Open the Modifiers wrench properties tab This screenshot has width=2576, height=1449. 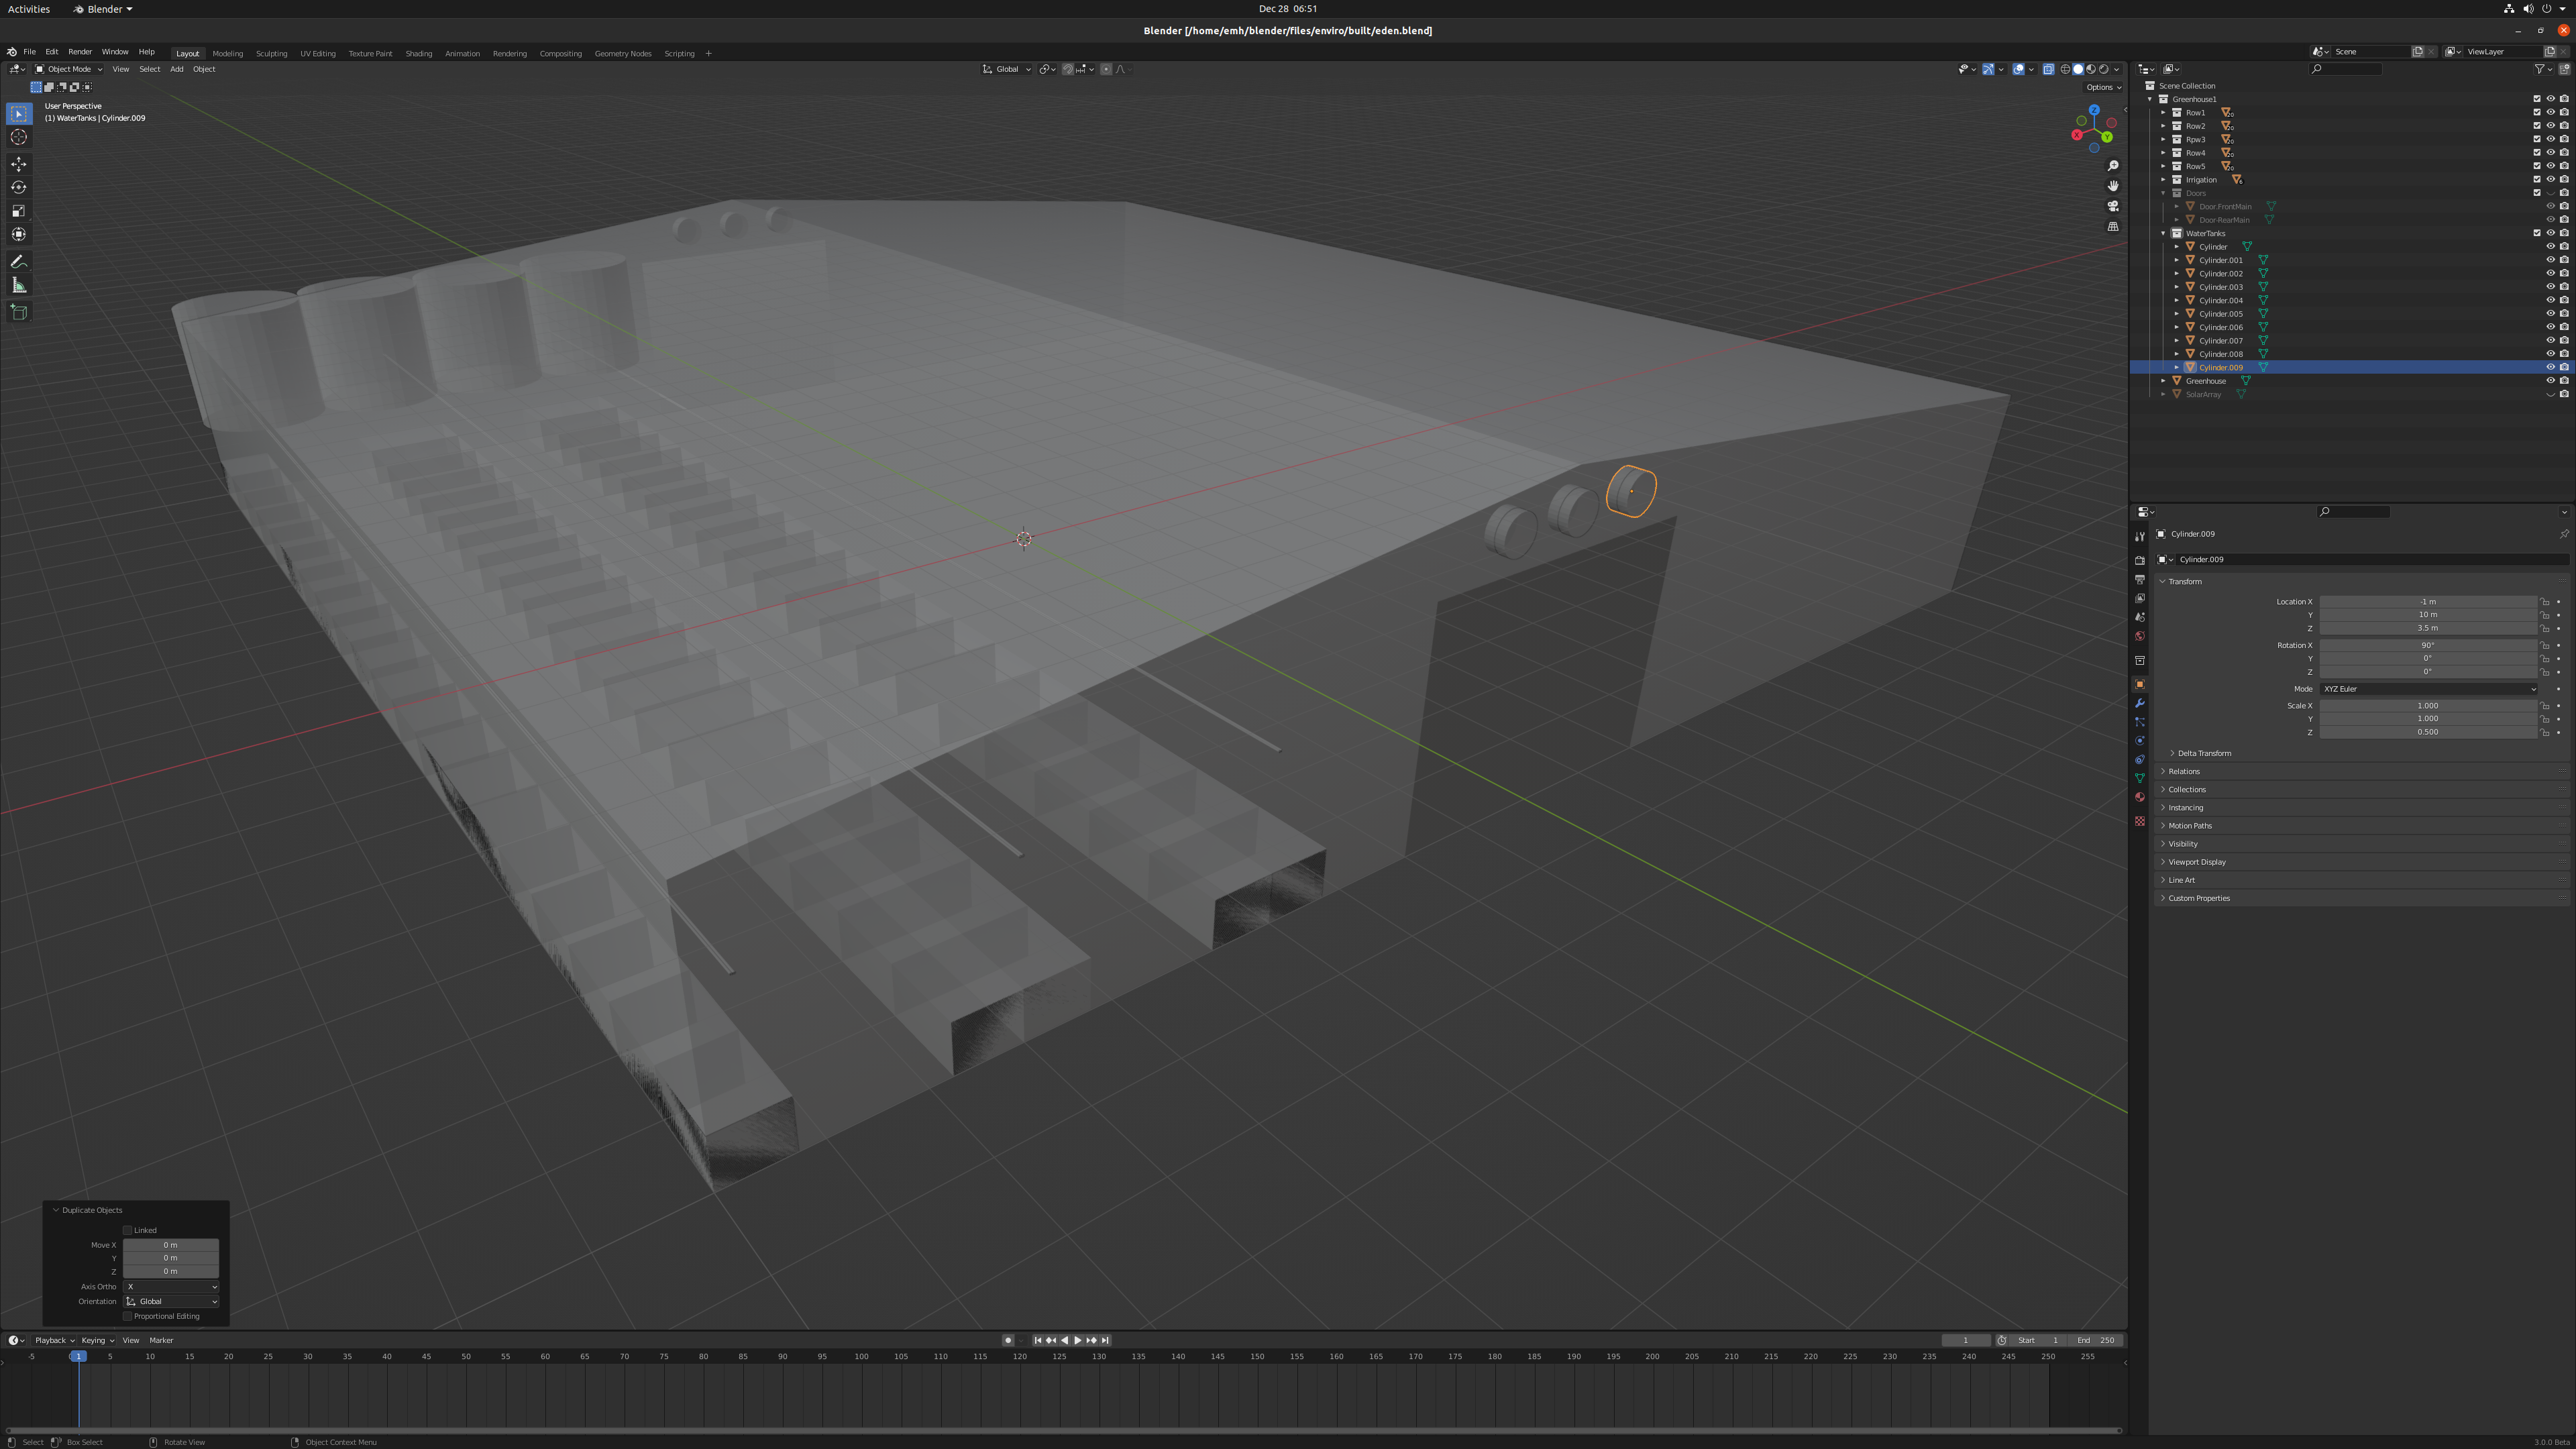[2140, 704]
